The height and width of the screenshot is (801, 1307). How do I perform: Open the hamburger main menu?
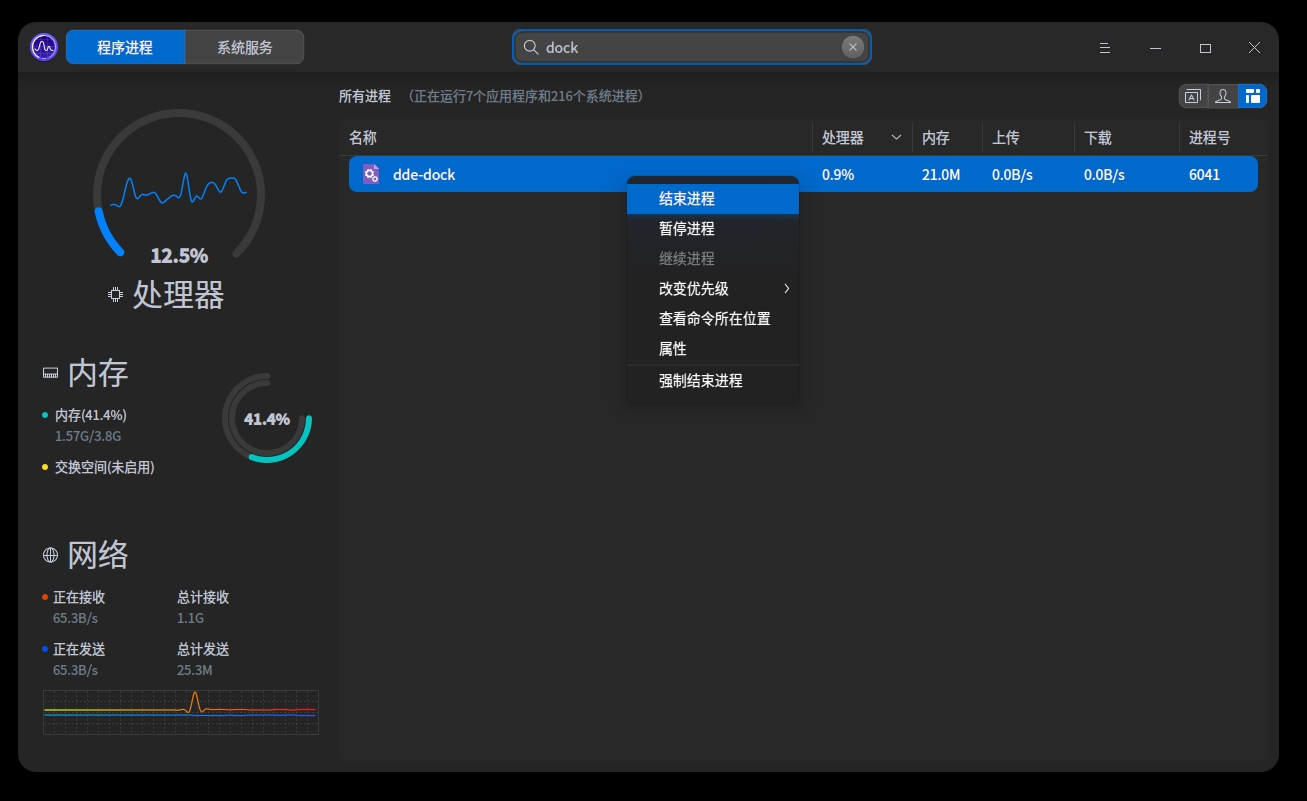pos(1105,47)
